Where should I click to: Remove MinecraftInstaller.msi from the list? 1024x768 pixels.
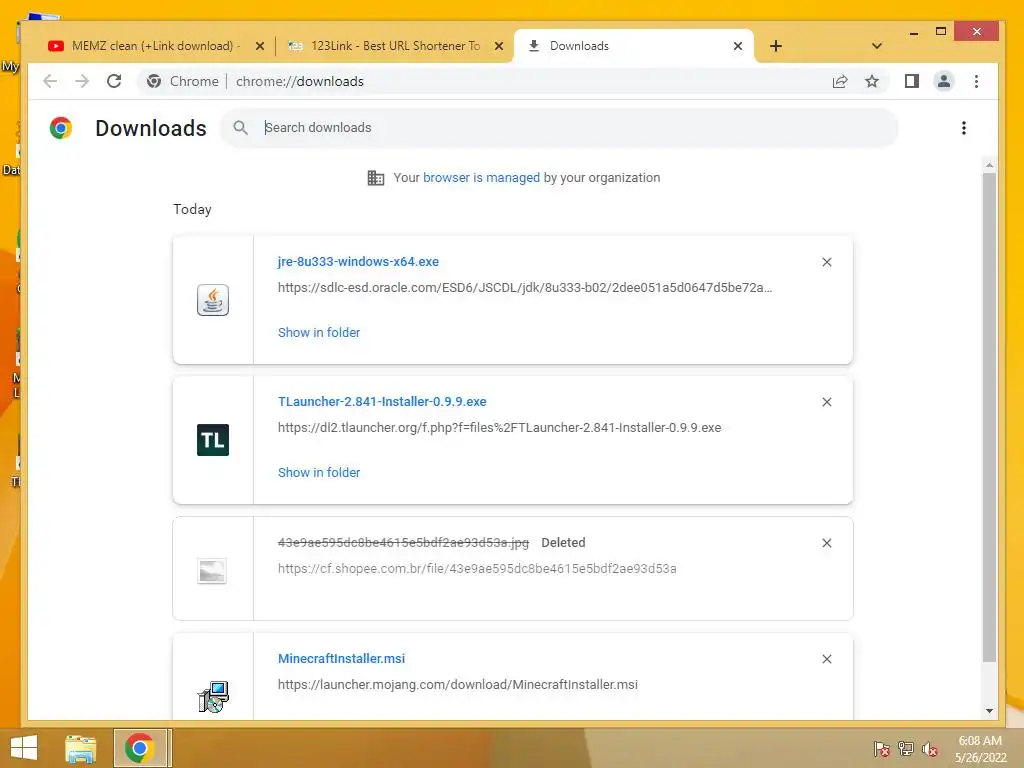tap(827, 659)
